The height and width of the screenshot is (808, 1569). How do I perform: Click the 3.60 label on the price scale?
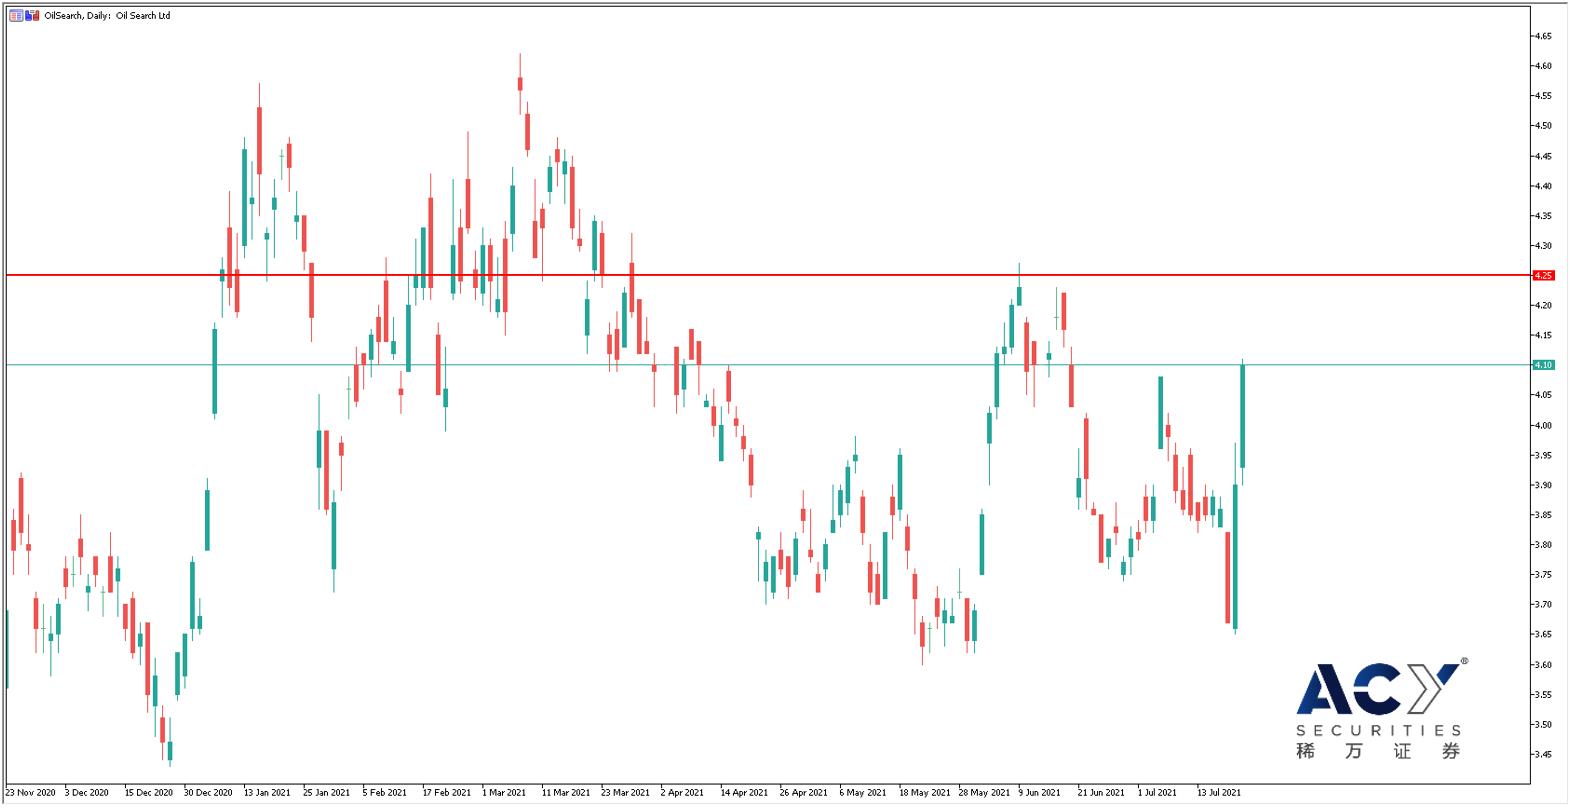1543,665
